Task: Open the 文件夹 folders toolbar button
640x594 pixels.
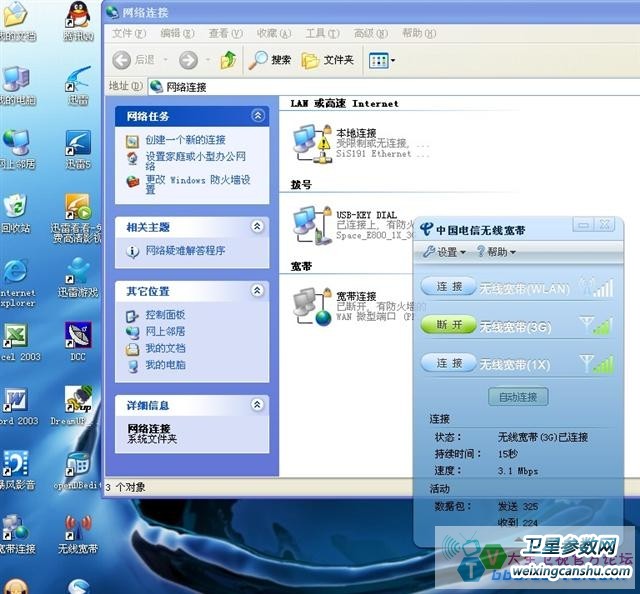Action: tap(327, 60)
